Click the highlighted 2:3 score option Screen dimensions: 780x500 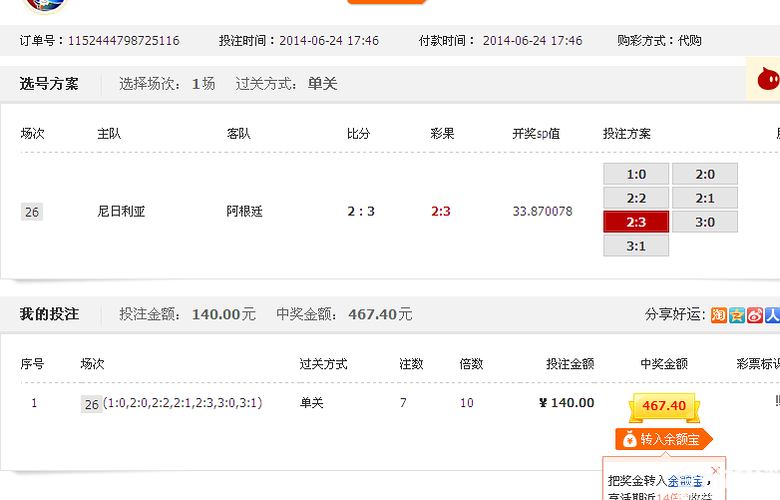pos(636,222)
